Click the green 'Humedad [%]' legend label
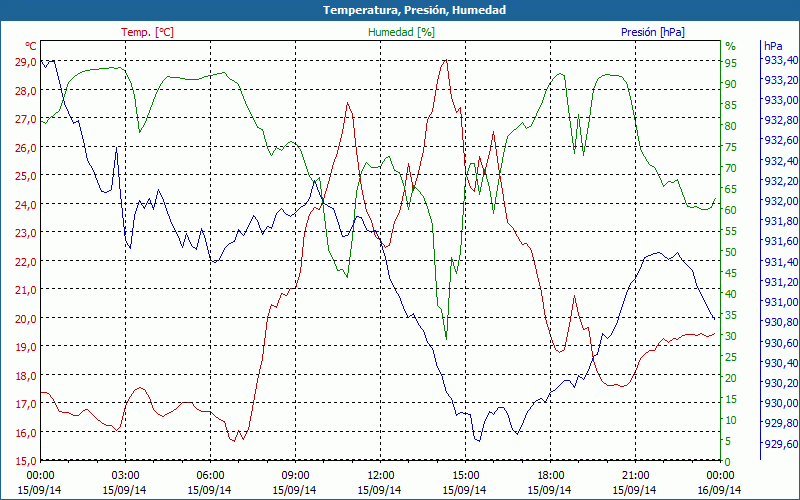Image resolution: width=800 pixels, height=500 pixels. (402, 32)
